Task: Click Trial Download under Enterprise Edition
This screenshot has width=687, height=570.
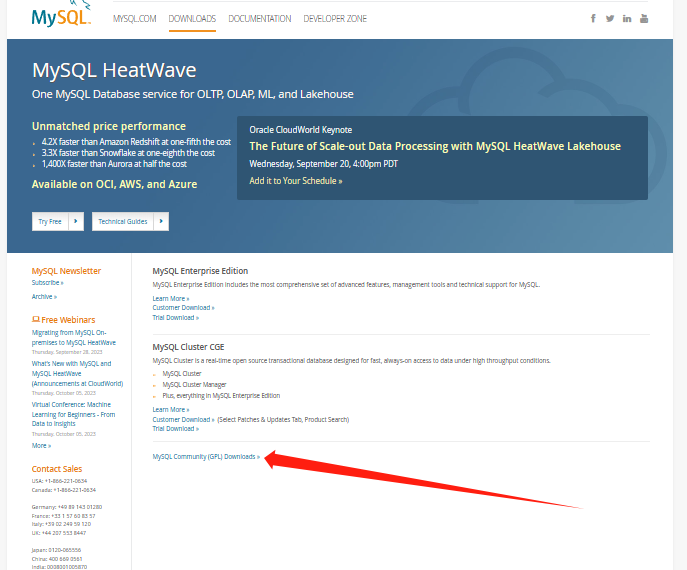Action: point(176,318)
